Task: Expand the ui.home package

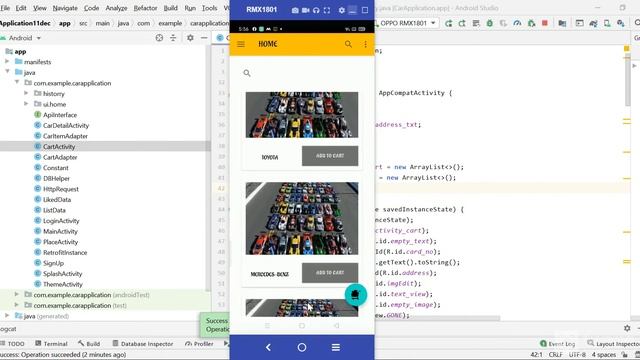Action: tap(26, 104)
